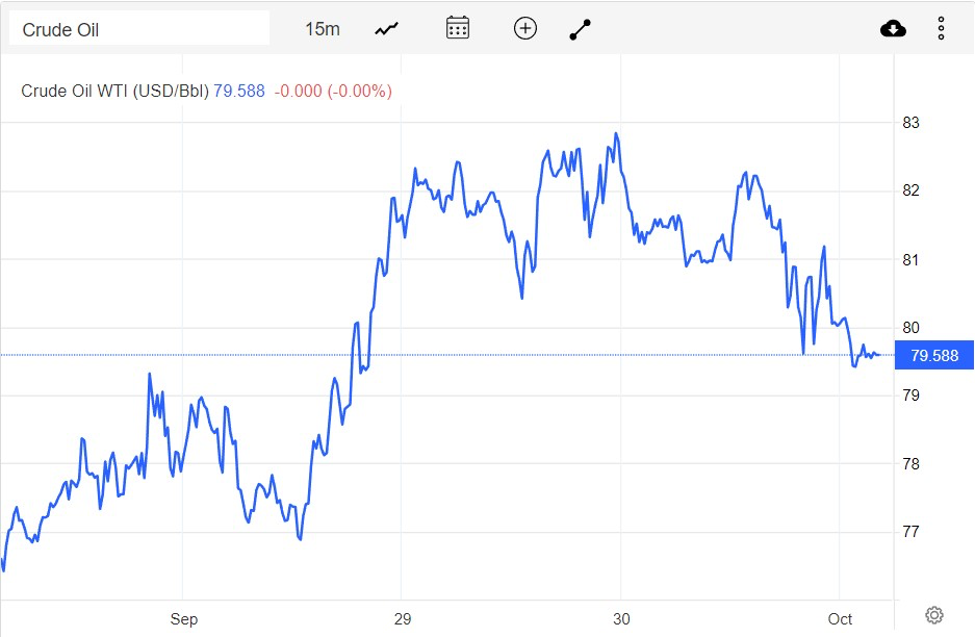Click the blue 79.588 price tag on axis
Image resolution: width=977 pixels, height=637 pixels.
tap(934, 355)
